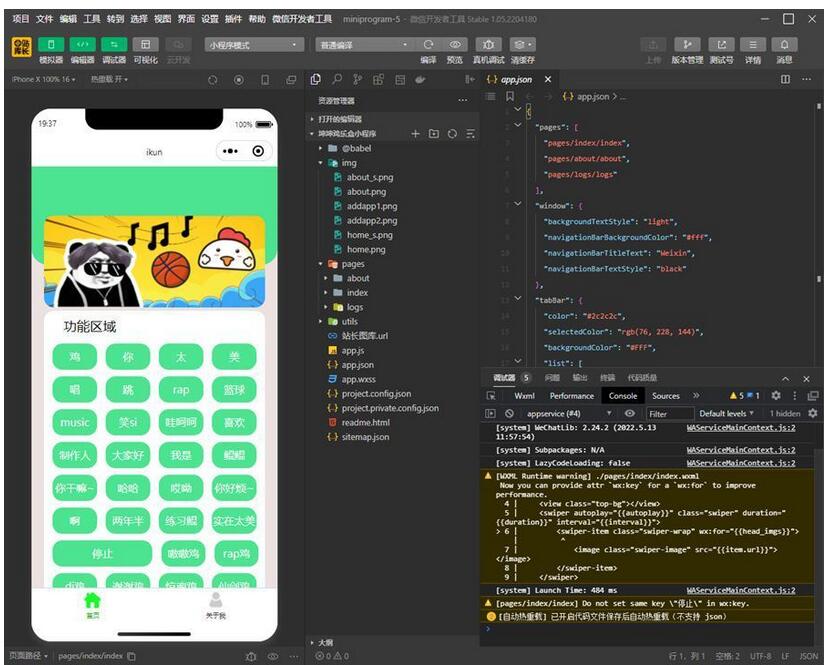This screenshot has width=828, height=665.
Task: Open the Default levels dropdown in console
Action: click(728, 413)
